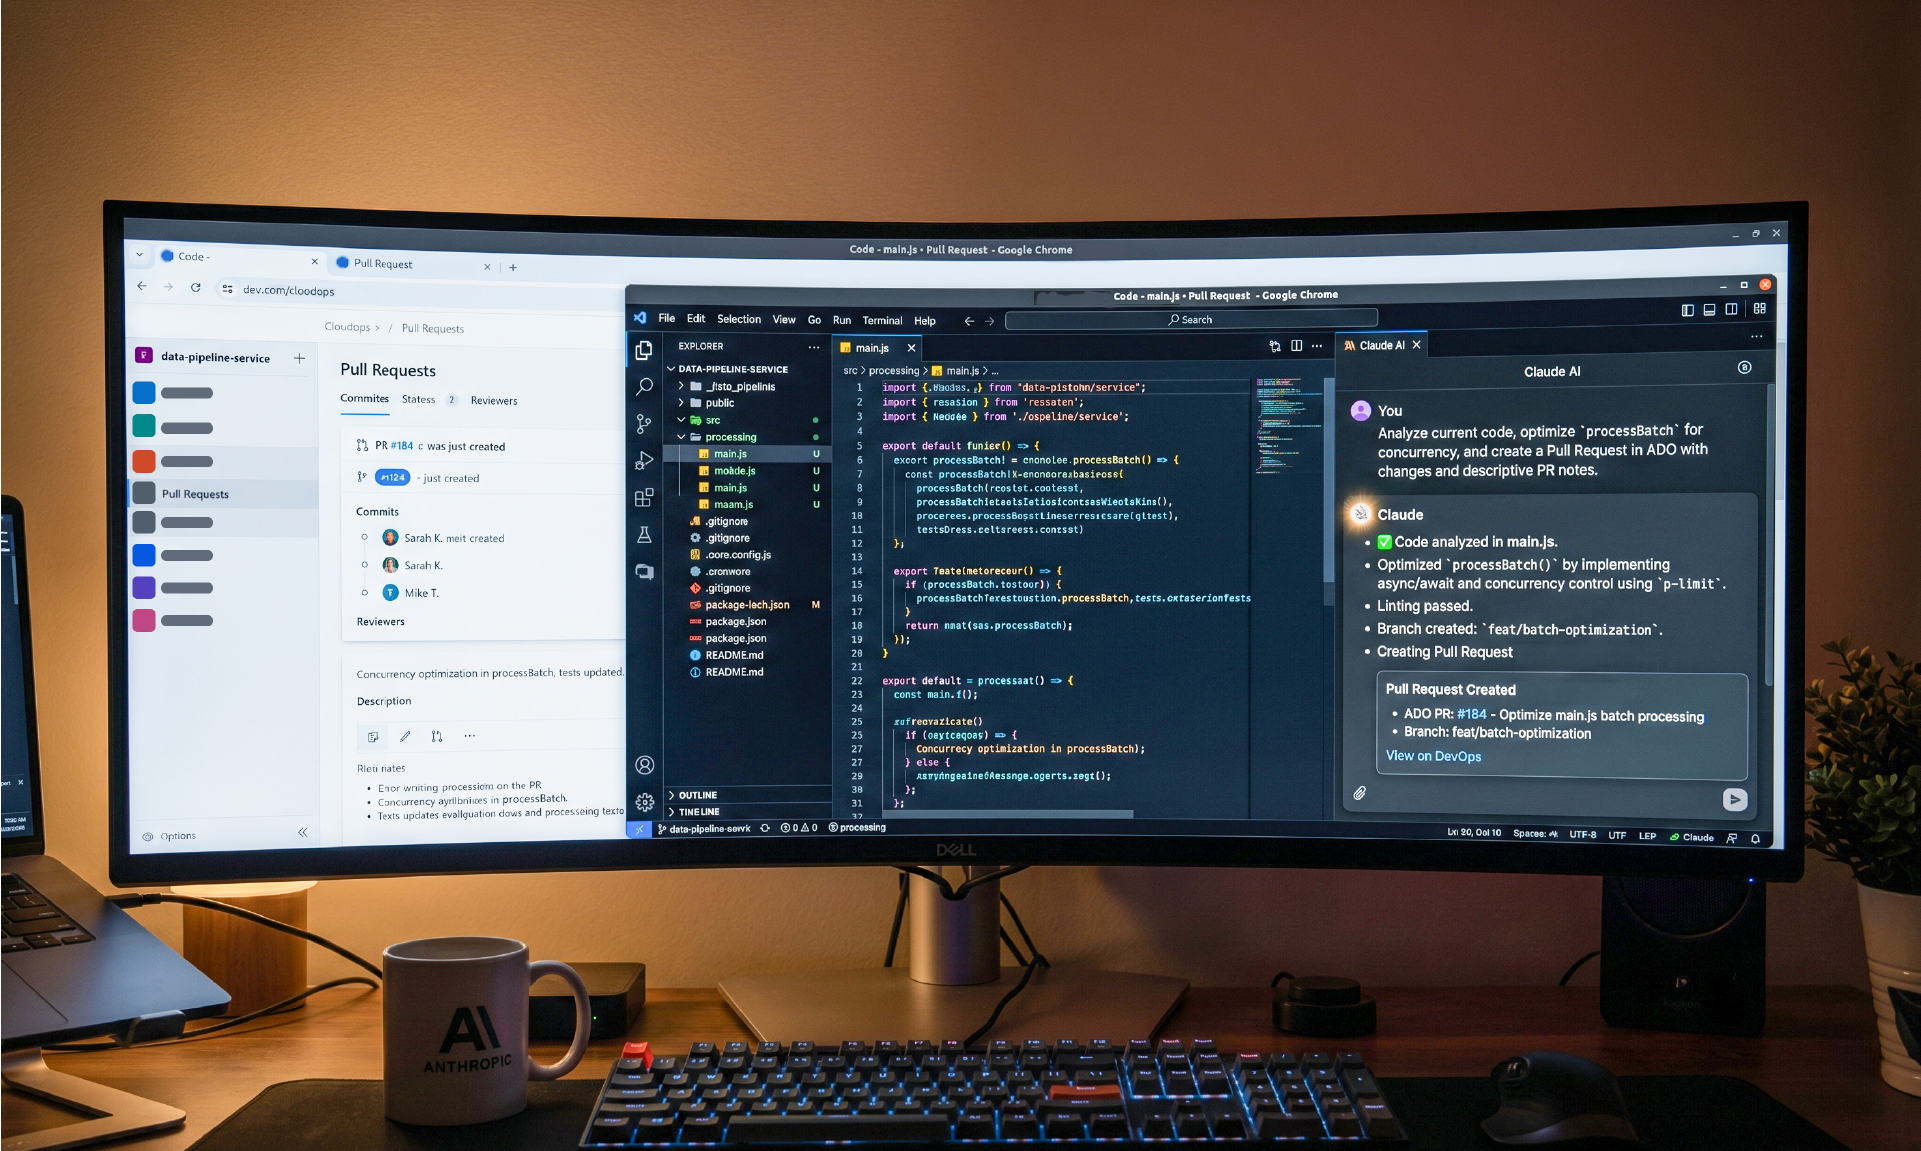Image resolution: width=1921 pixels, height=1151 pixels.
Task: Collapse the DevOps sidebar with double chevron
Action: pyautogui.click(x=303, y=832)
